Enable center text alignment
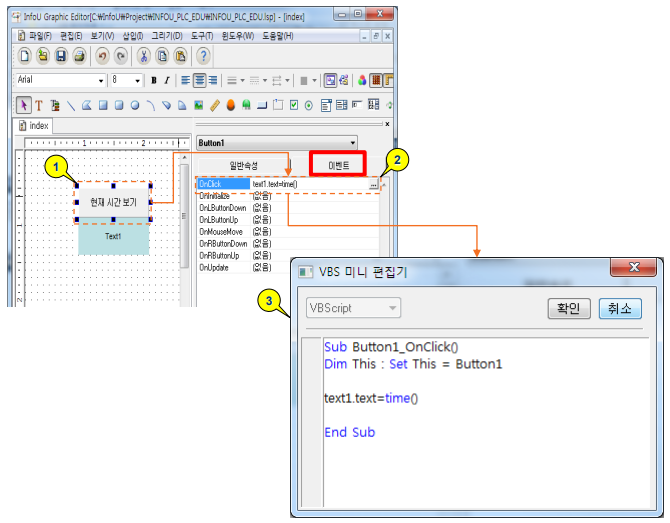The height and width of the screenshot is (523, 670). [200, 80]
